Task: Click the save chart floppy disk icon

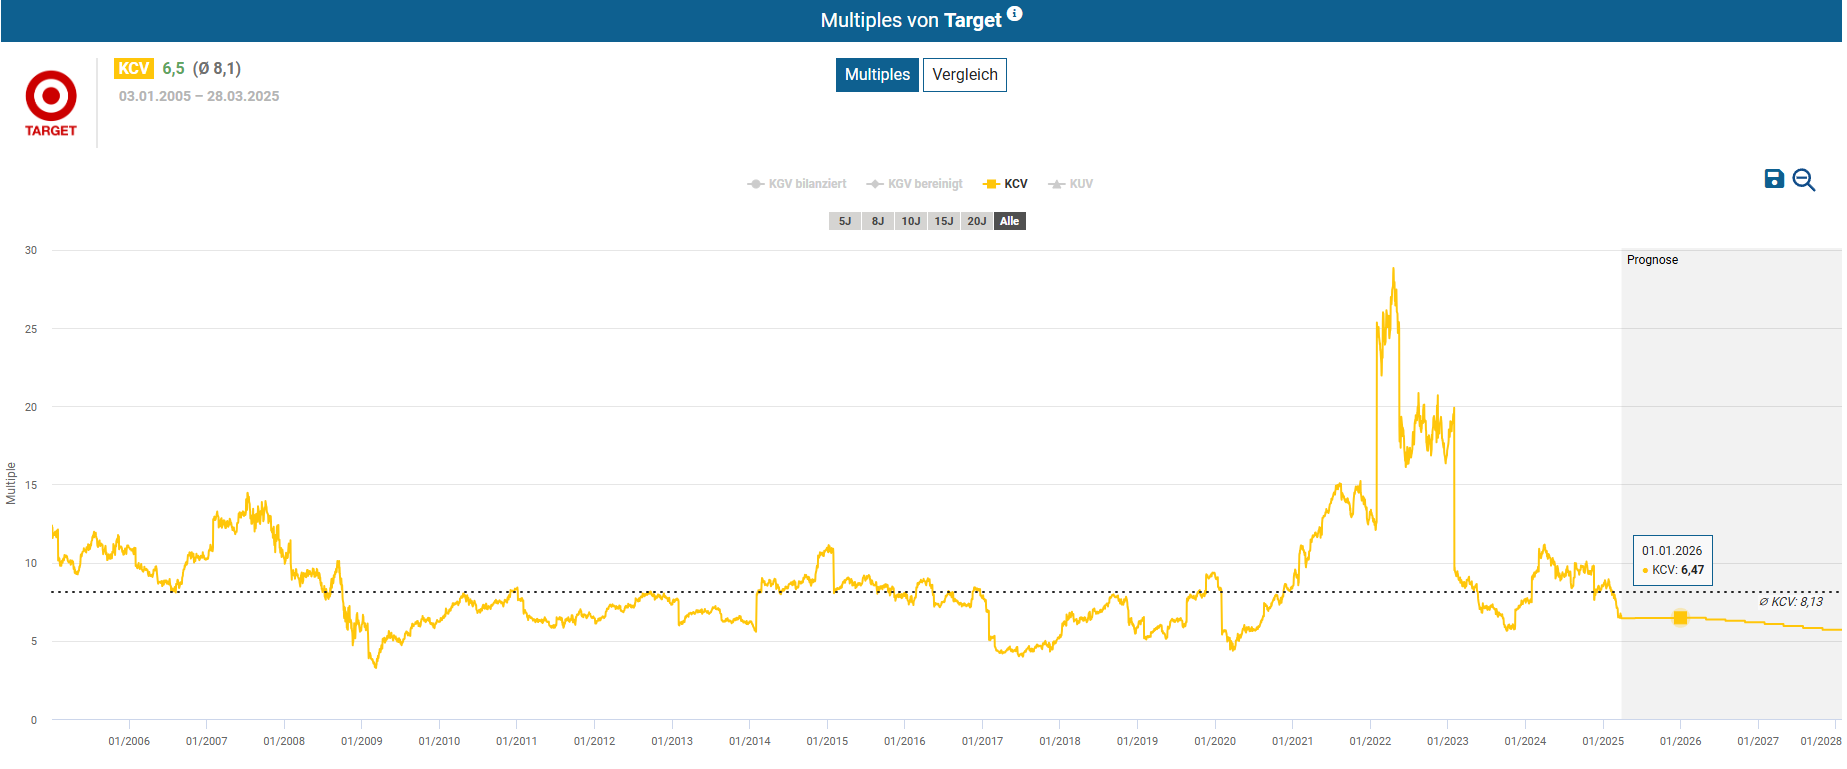Action: (1774, 179)
